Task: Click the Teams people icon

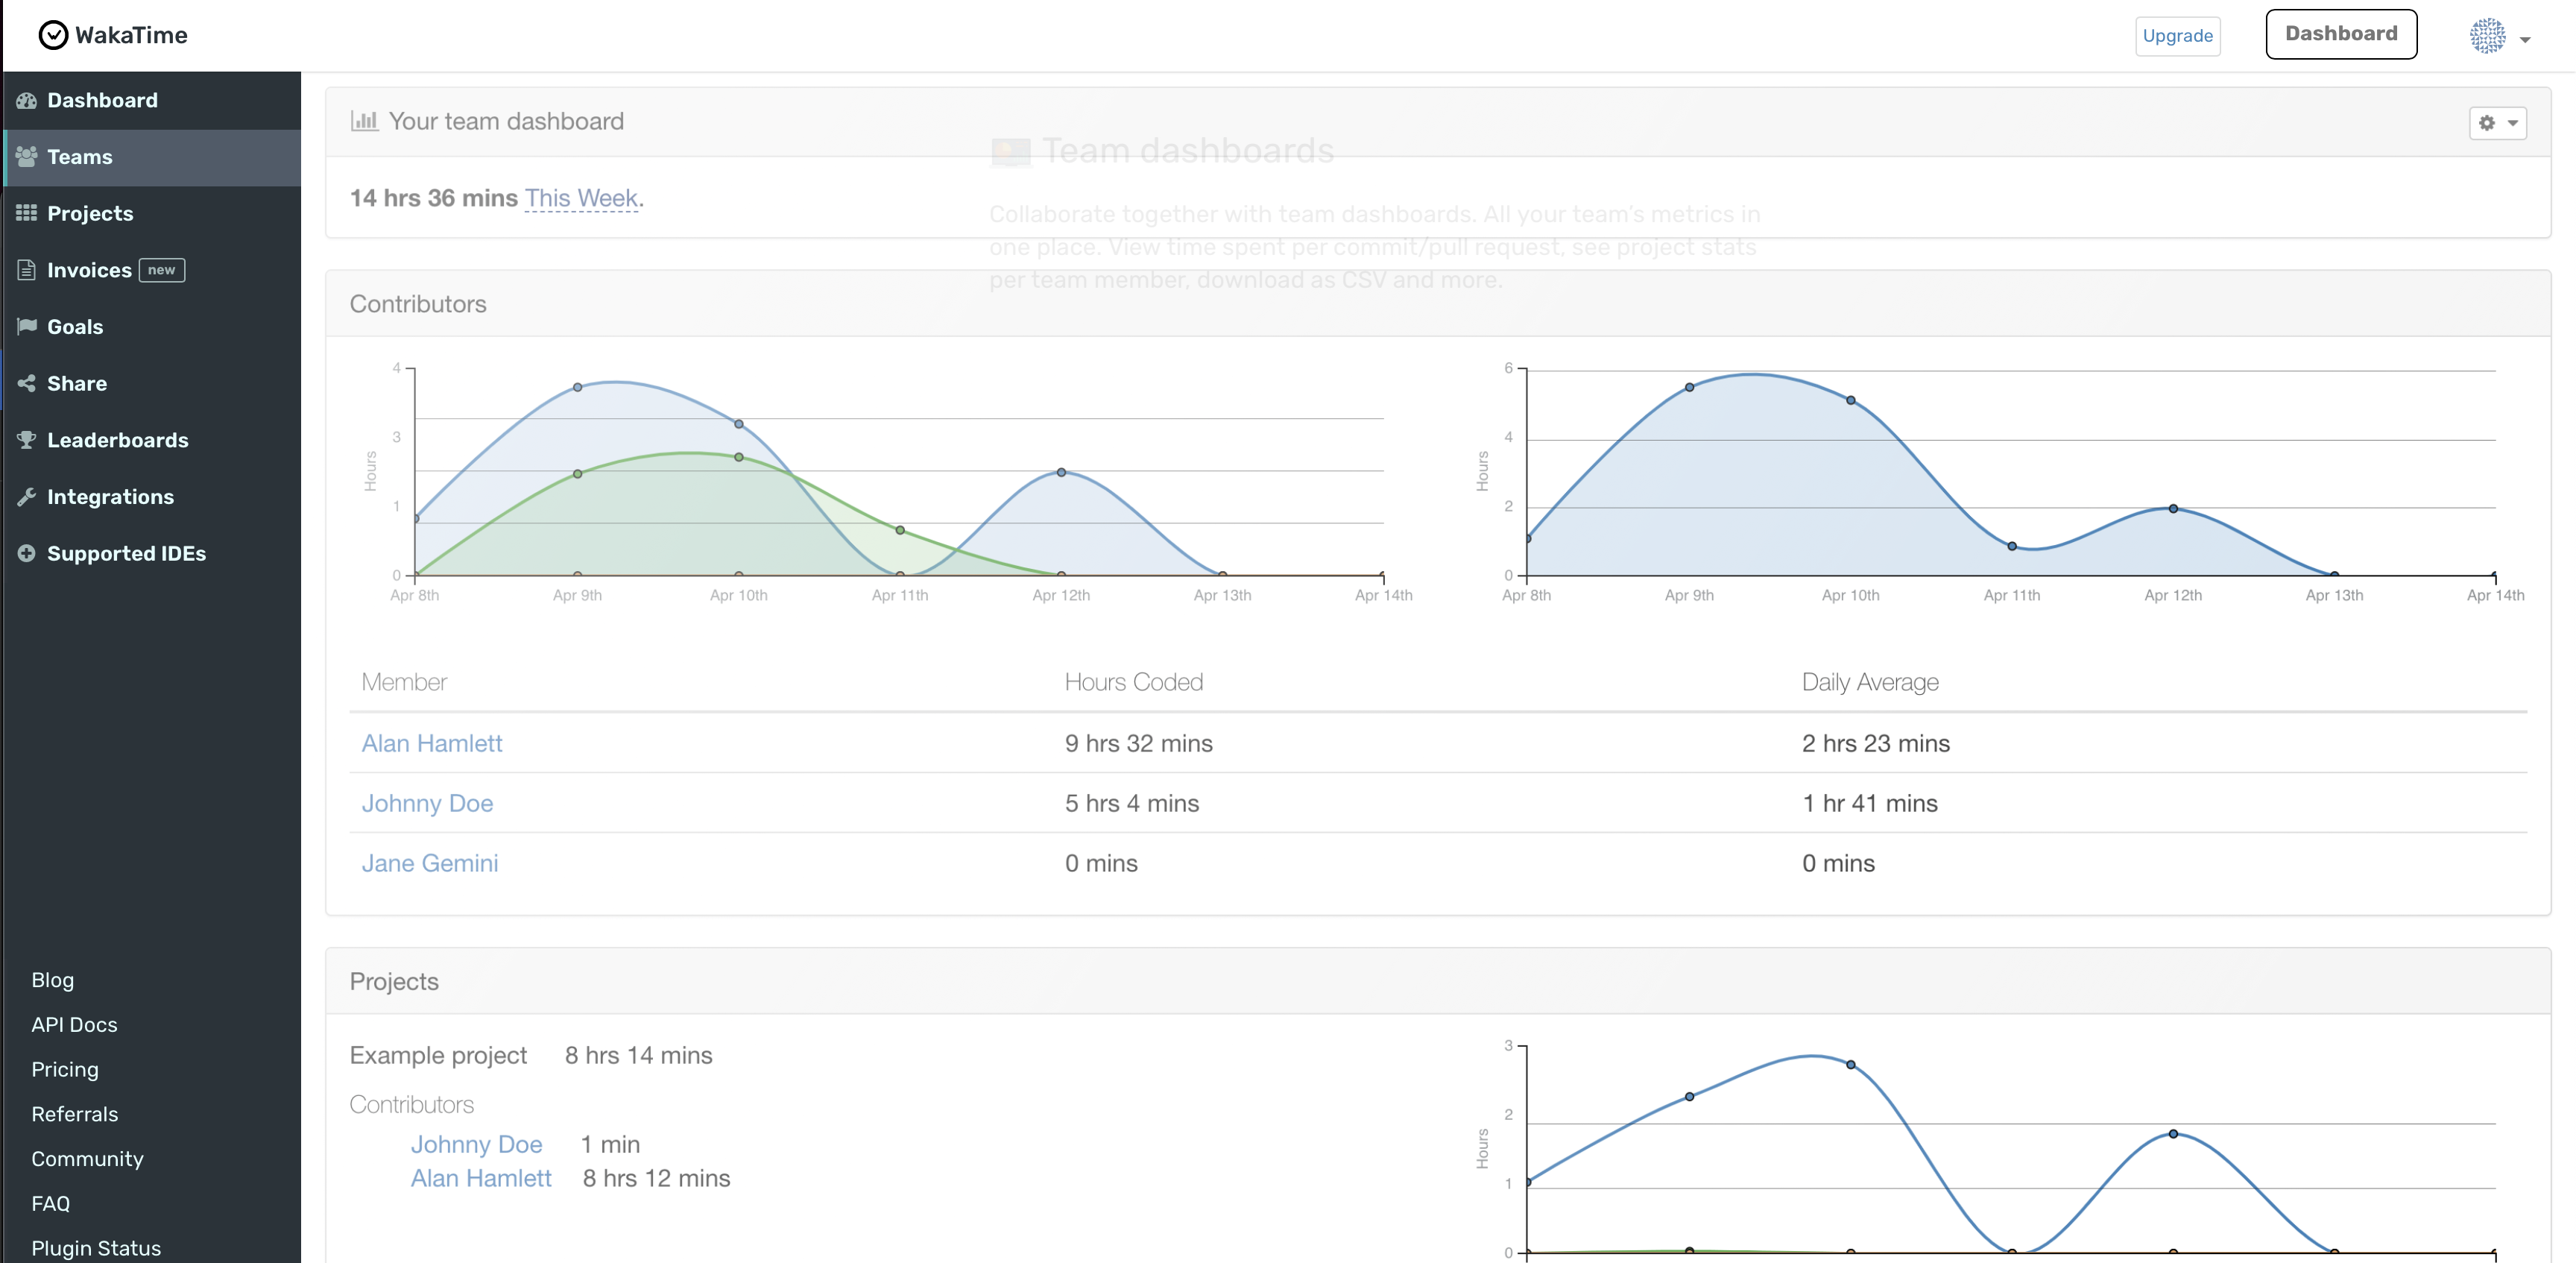Action: click(x=27, y=157)
